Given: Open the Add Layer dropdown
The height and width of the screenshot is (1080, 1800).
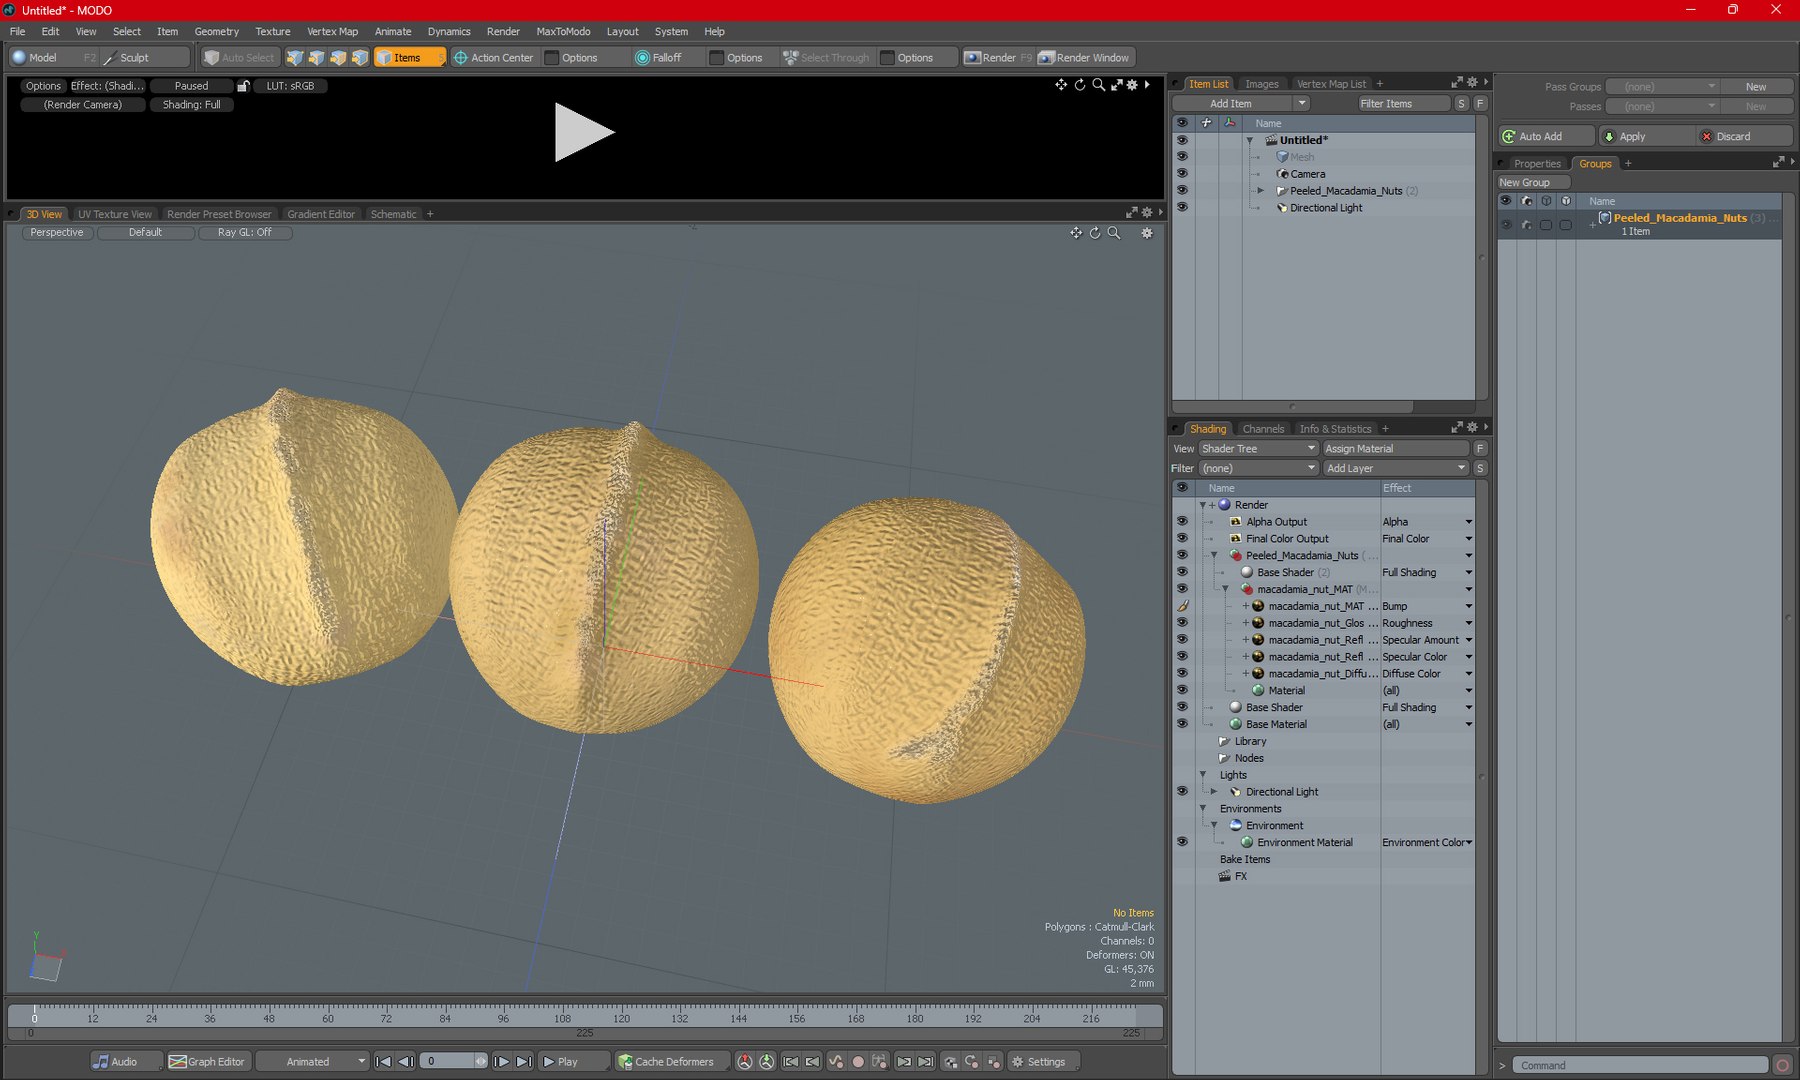Looking at the screenshot, I should [x=1395, y=468].
